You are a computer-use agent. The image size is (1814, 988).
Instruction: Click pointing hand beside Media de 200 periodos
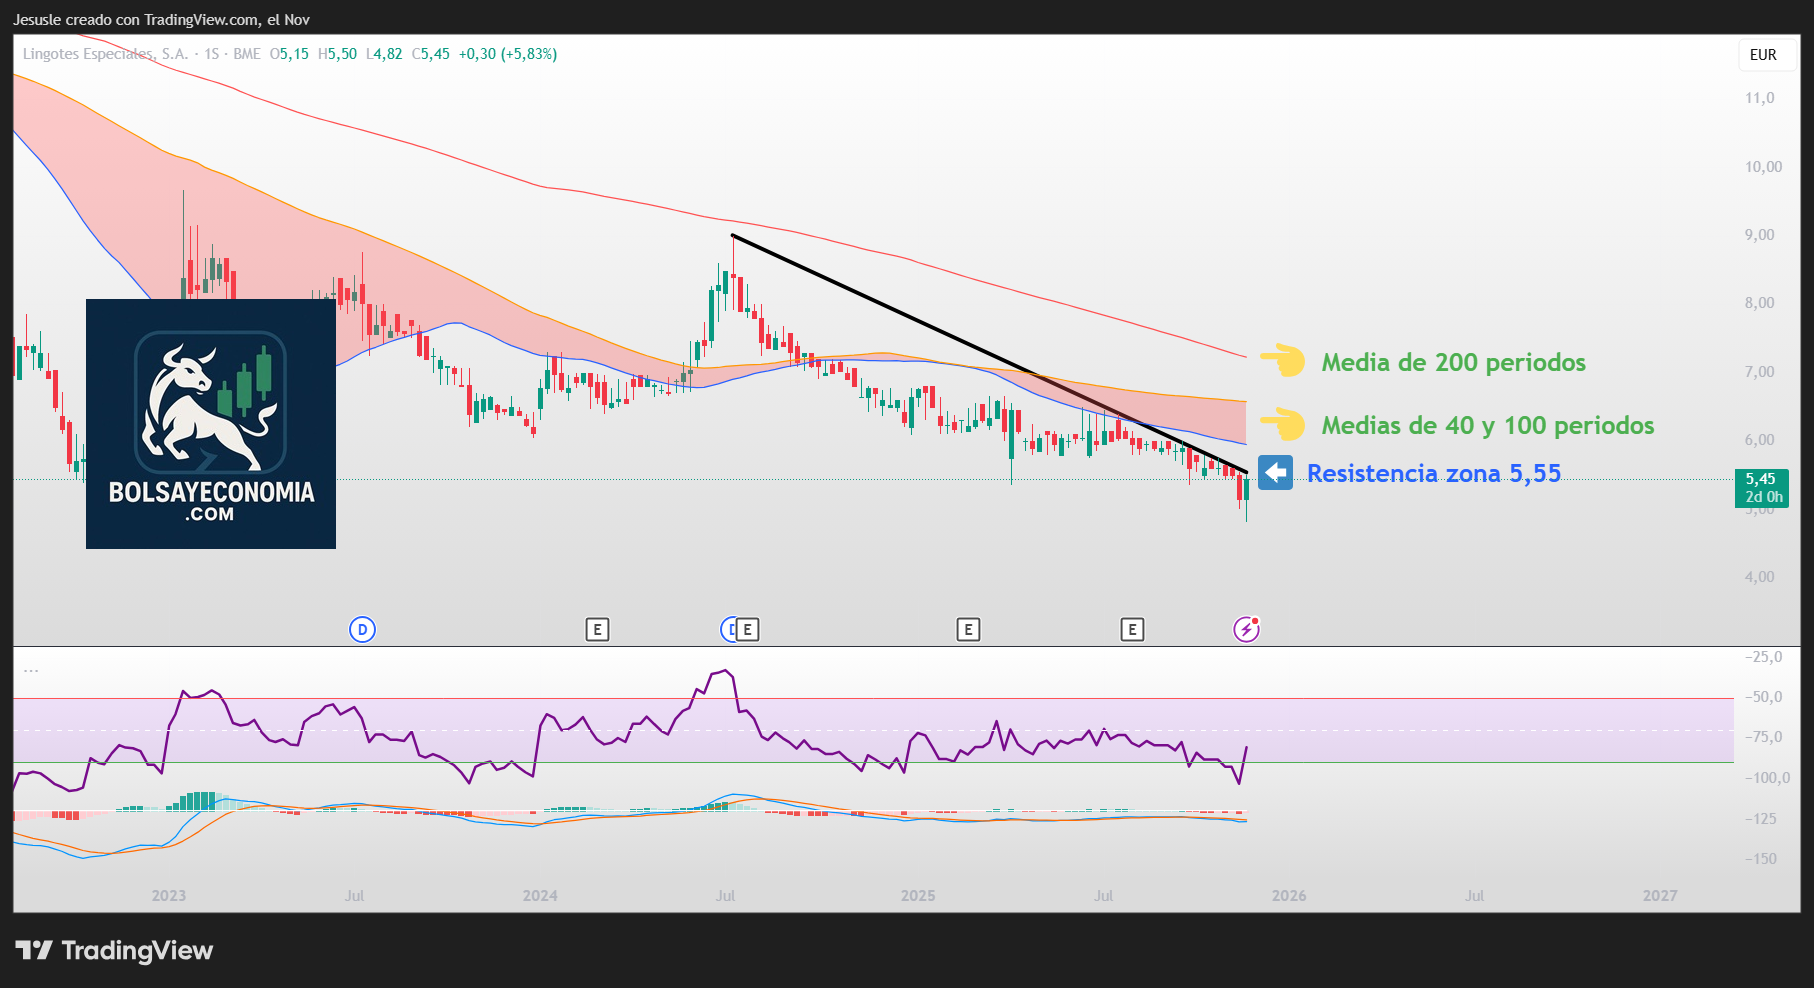point(1283,362)
